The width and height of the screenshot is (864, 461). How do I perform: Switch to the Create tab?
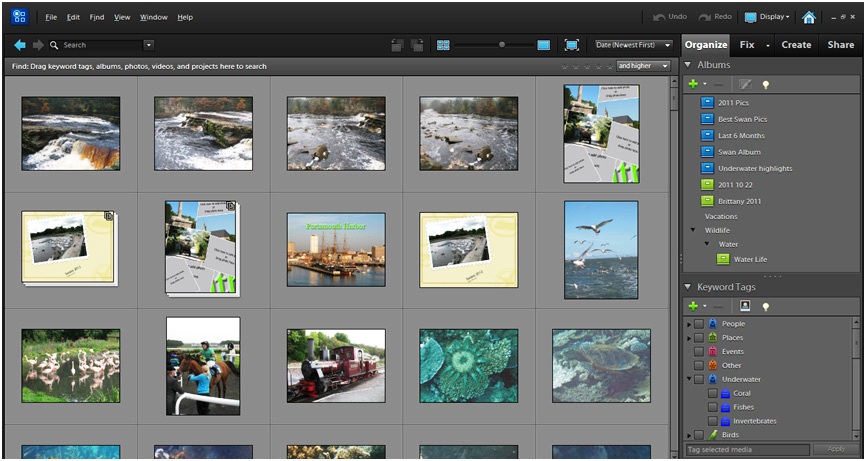click(x=796, y=45)
